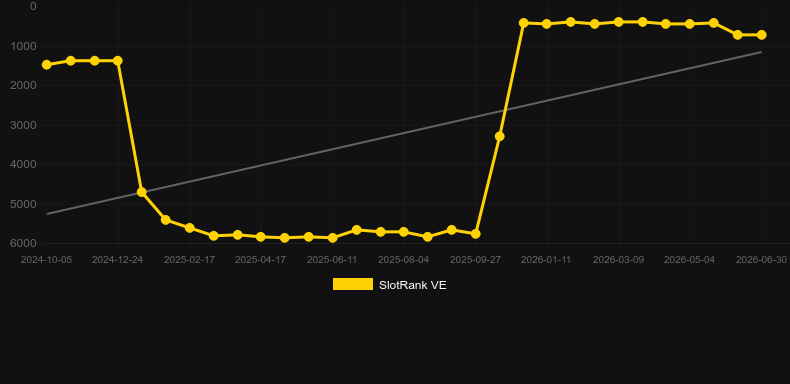Viewport: 790px width, 384px height.
Task: Click the x-axis label 2026-05-04
Action: pyautogui.click(x=689, y=260)
